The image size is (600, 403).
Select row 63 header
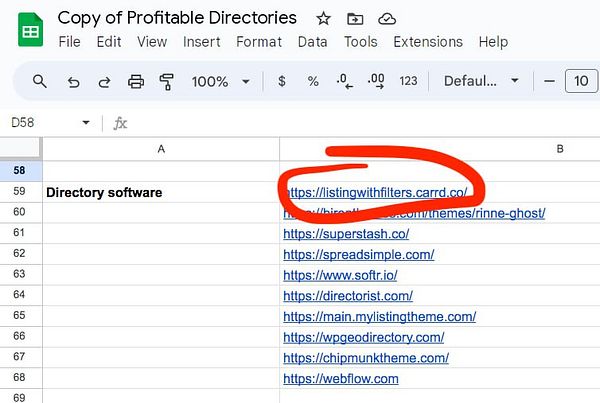21,274
